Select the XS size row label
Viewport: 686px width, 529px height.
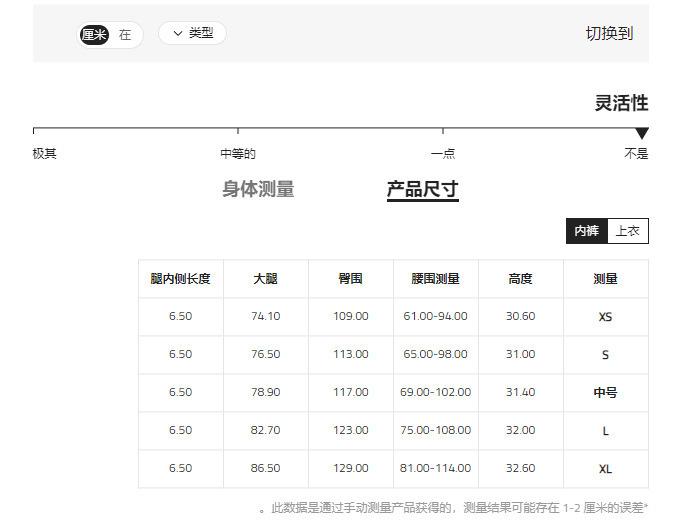[x=605, y=317]
